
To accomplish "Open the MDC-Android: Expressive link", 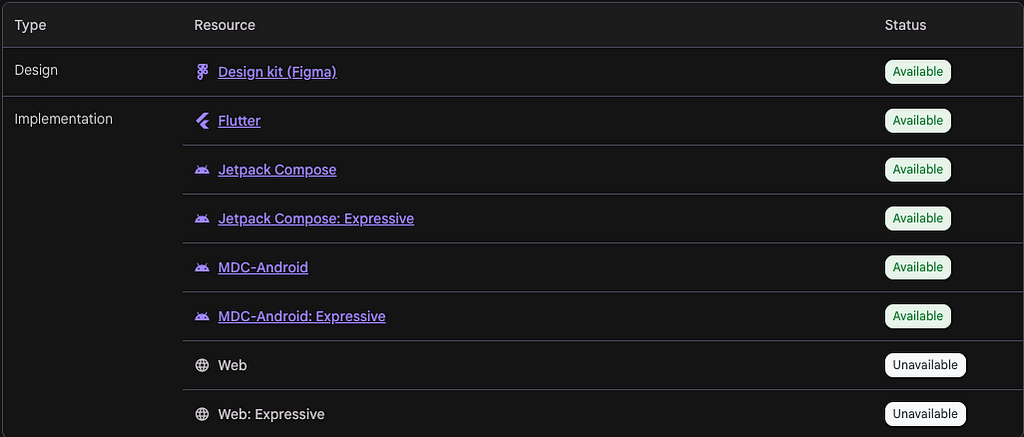I will click(302, 316).
